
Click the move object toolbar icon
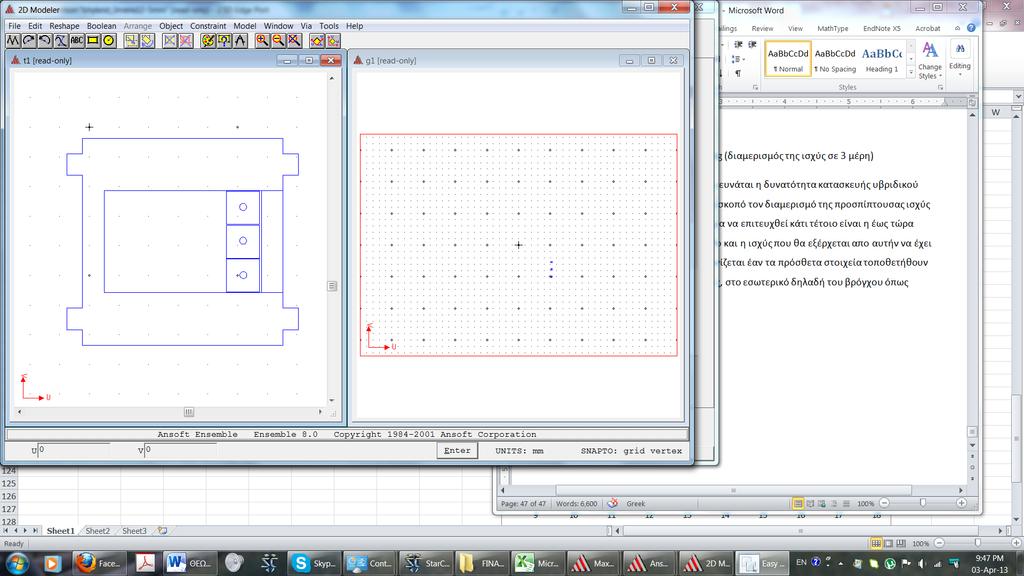point(131,40)
